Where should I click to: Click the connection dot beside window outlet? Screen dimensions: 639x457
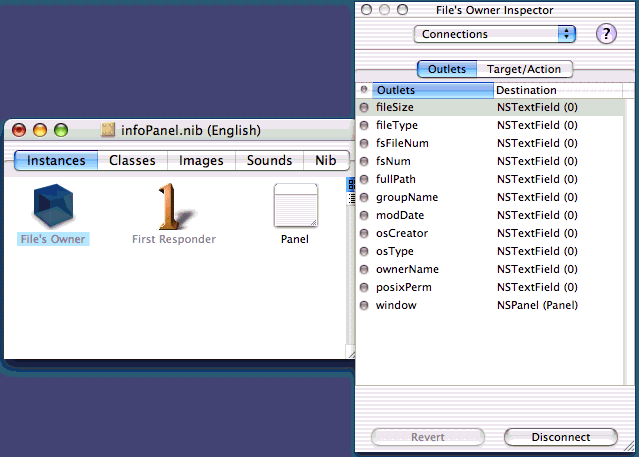click(x=364, y=305)
